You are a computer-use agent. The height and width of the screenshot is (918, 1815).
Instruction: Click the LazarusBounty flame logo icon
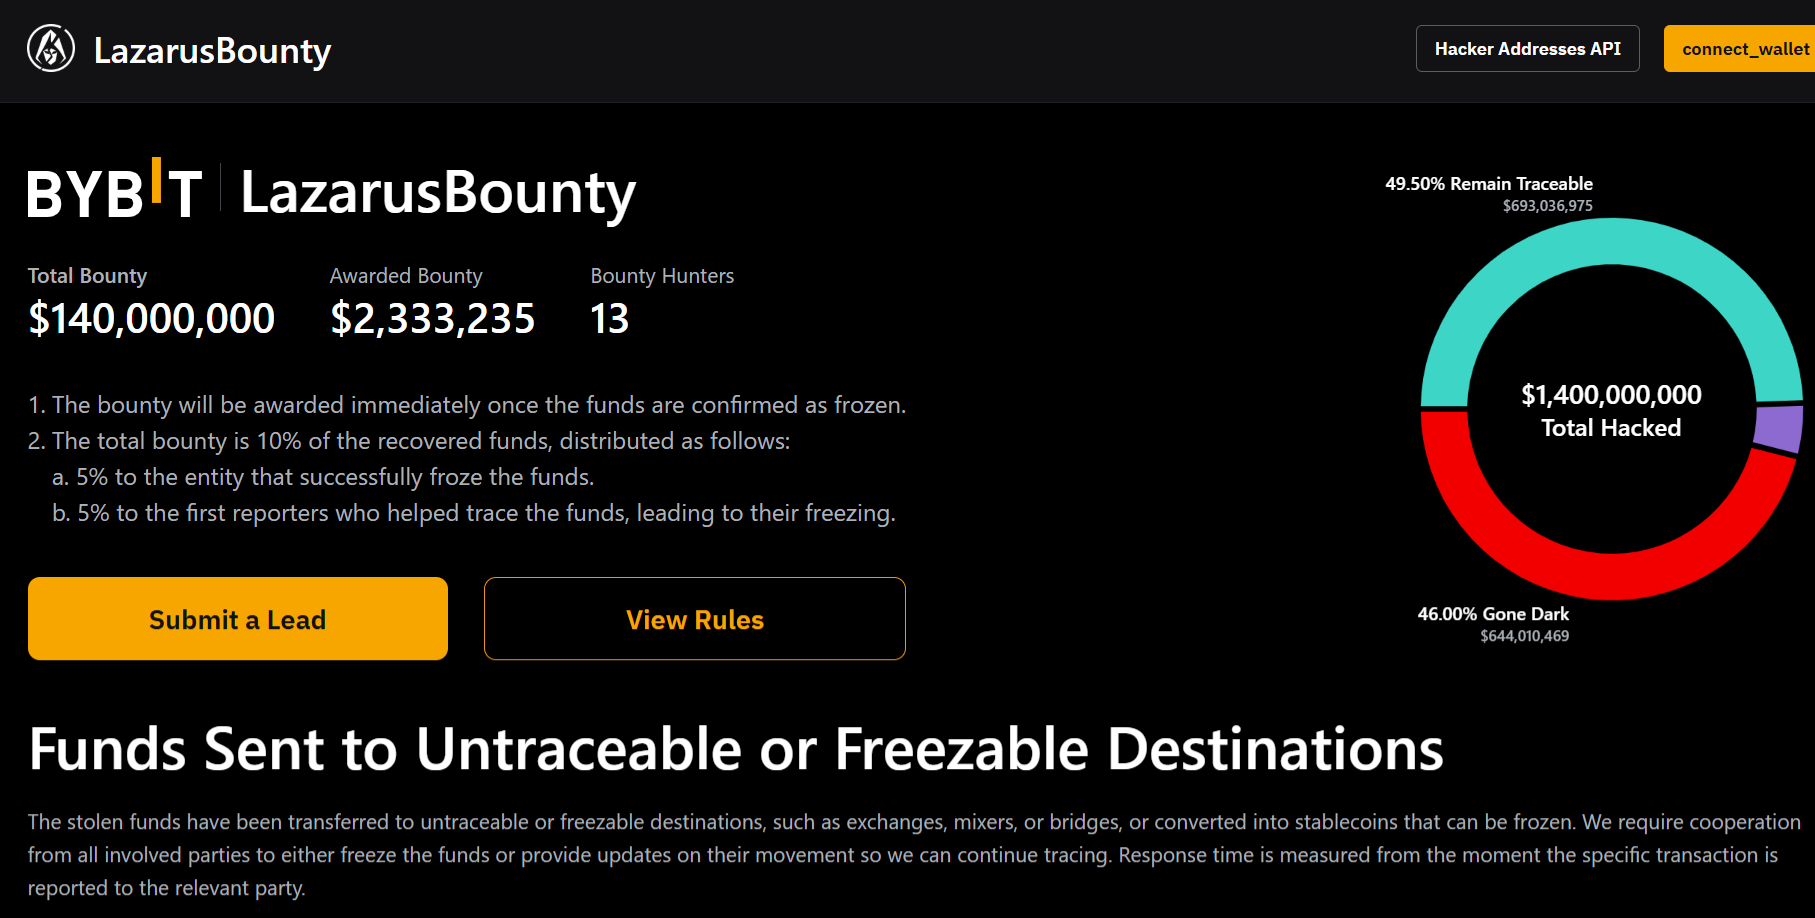tap(51, 49)
